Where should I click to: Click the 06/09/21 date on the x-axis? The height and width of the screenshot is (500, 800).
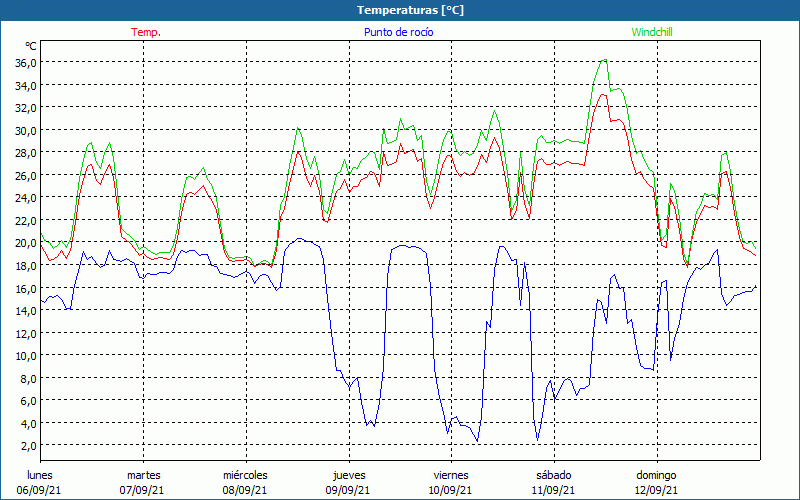(x=40, y=490)
